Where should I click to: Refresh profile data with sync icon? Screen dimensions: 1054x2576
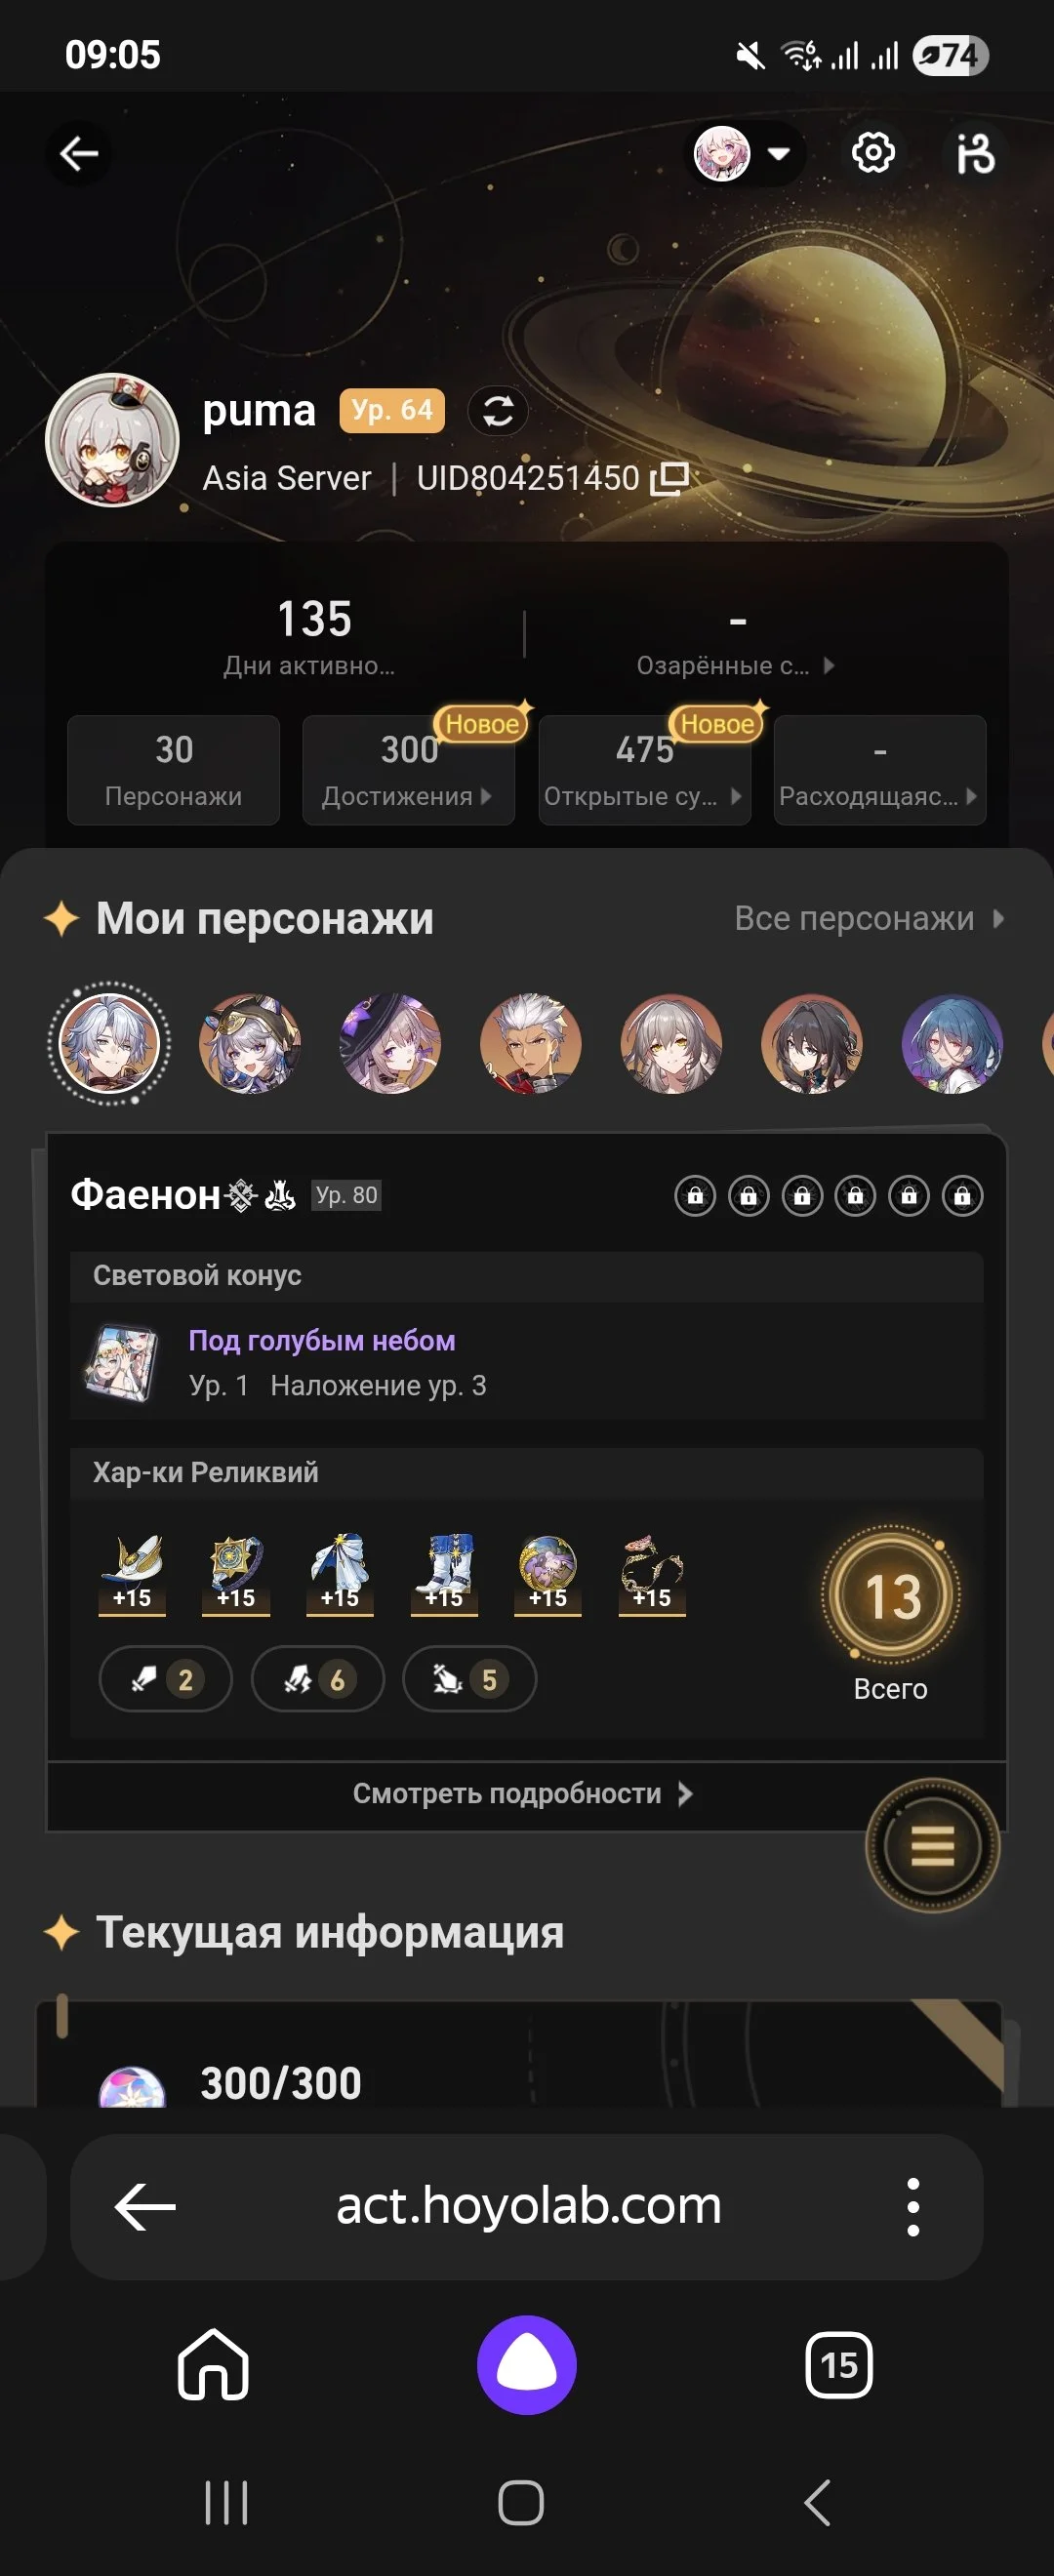[498, 411]
